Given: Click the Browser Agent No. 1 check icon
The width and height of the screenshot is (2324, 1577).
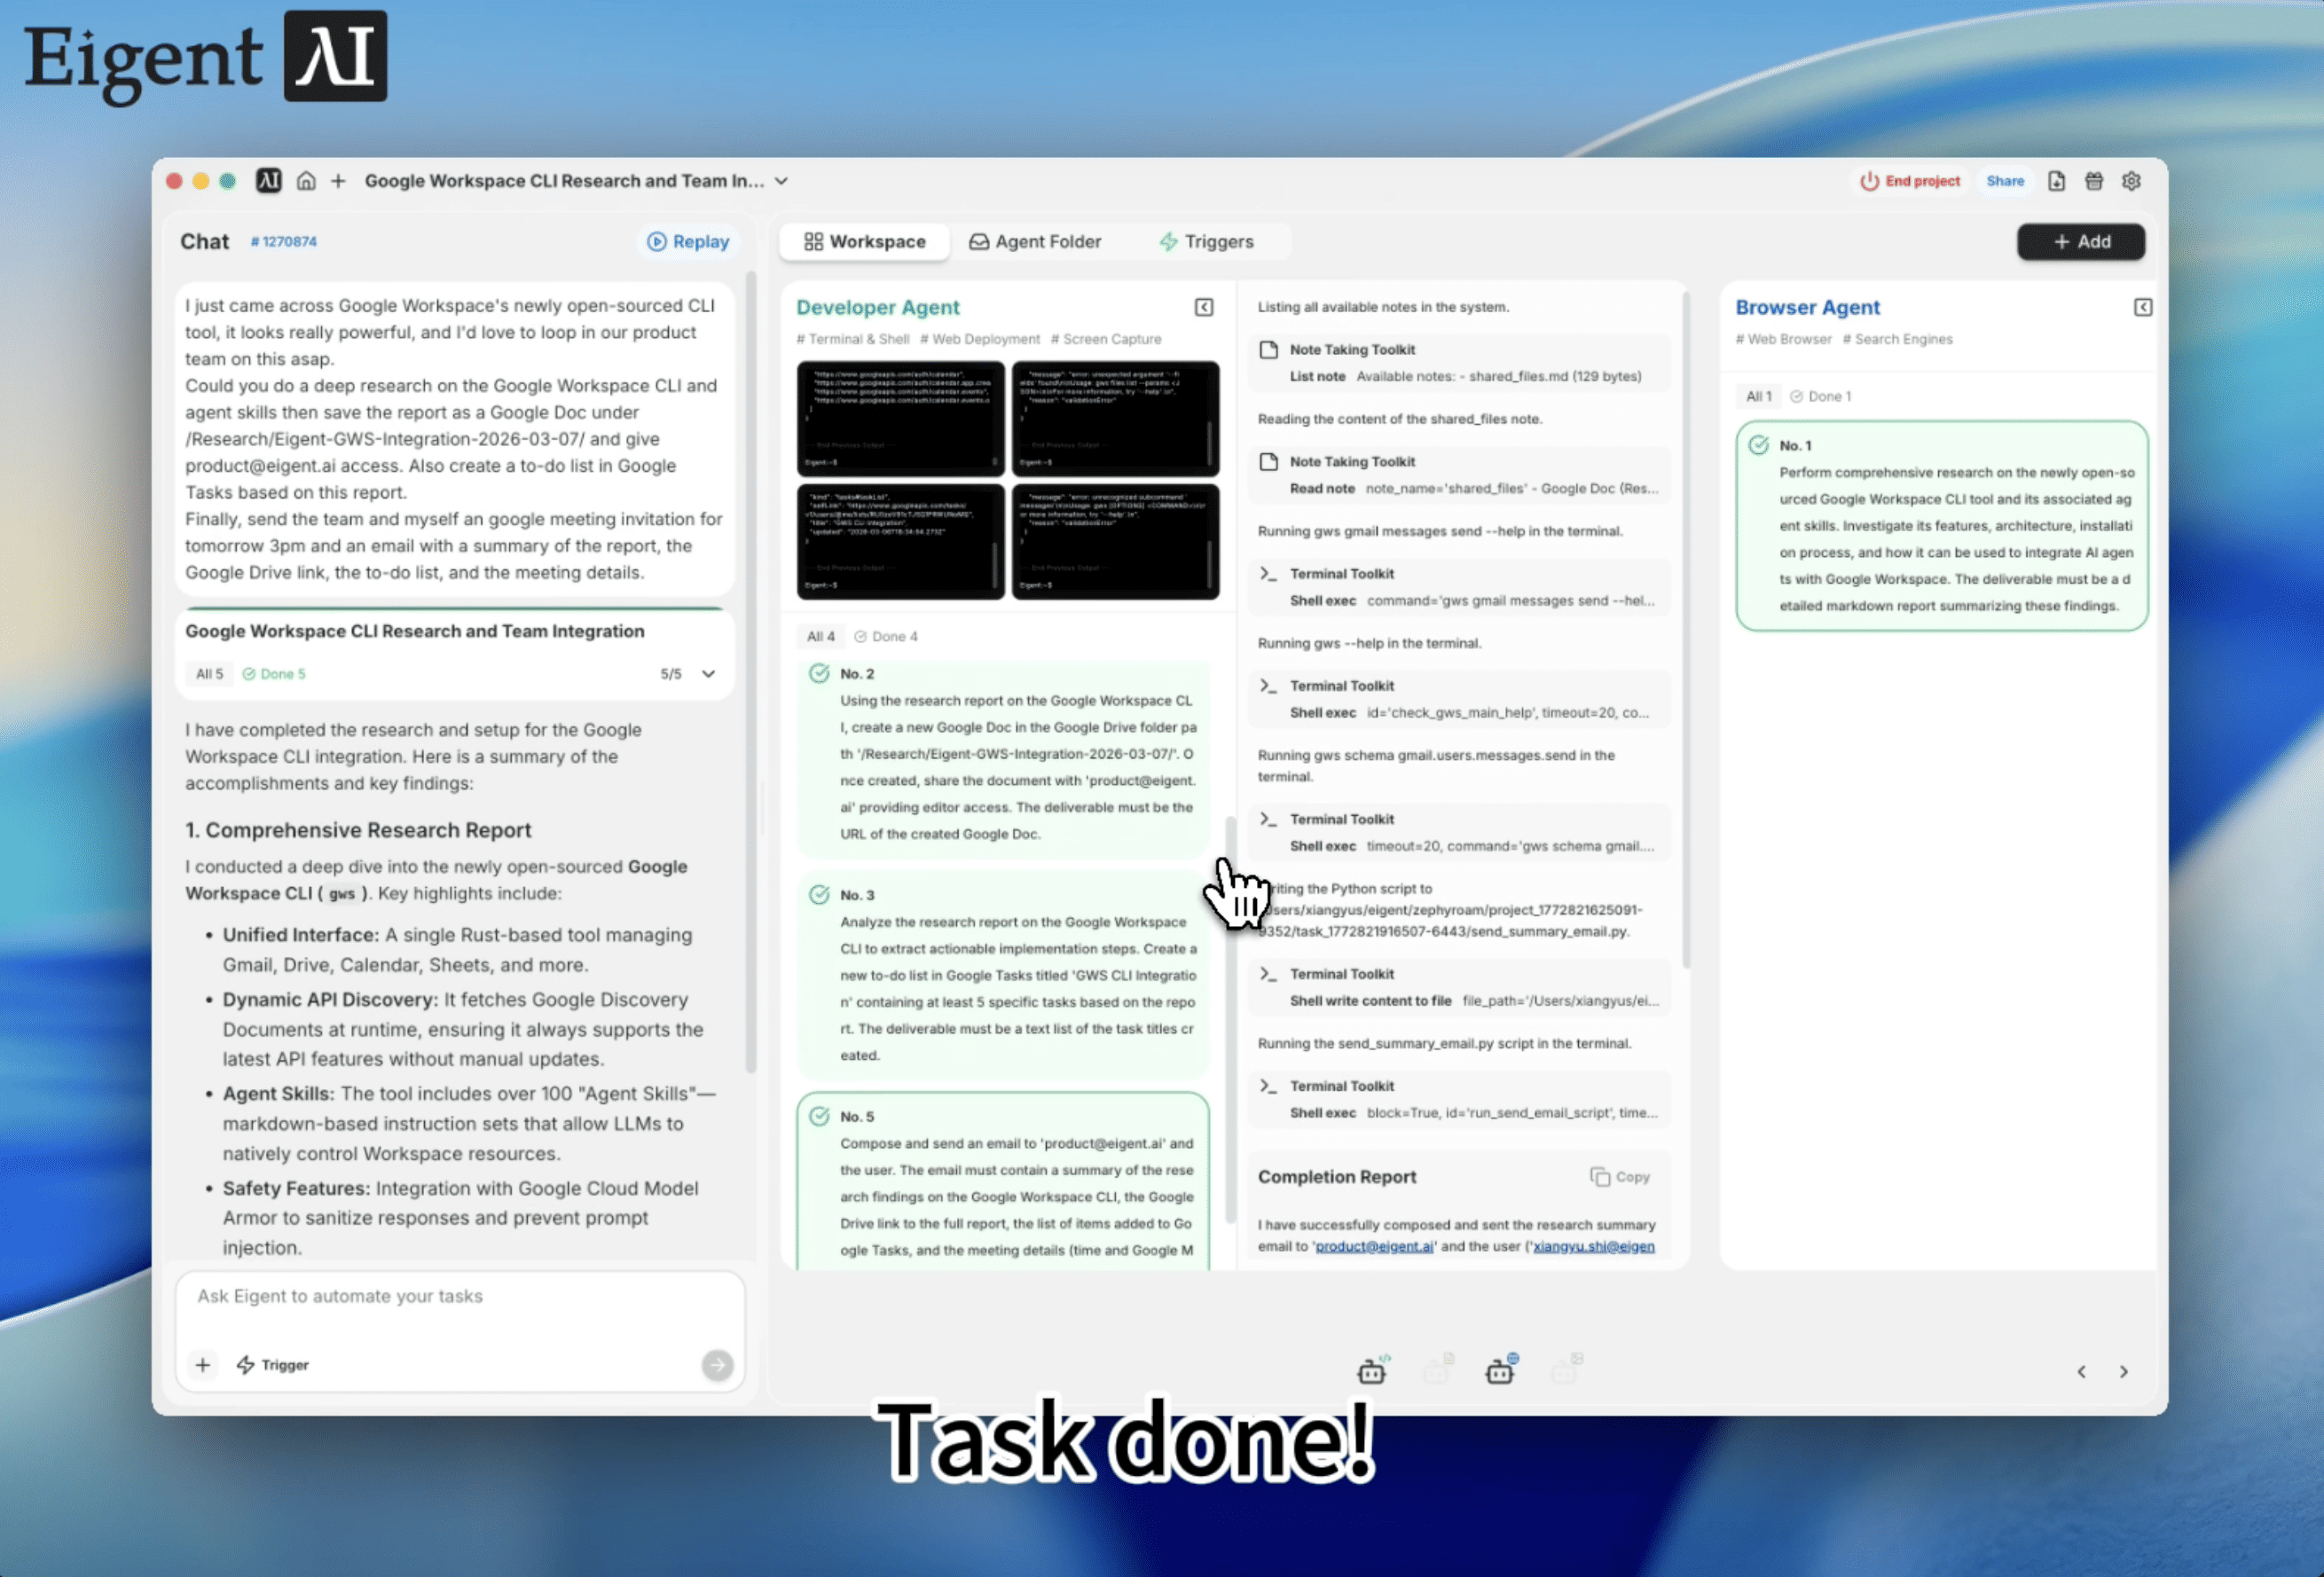Looking at the screenshot, I should pyautogui.click(x=1758, y=445).
